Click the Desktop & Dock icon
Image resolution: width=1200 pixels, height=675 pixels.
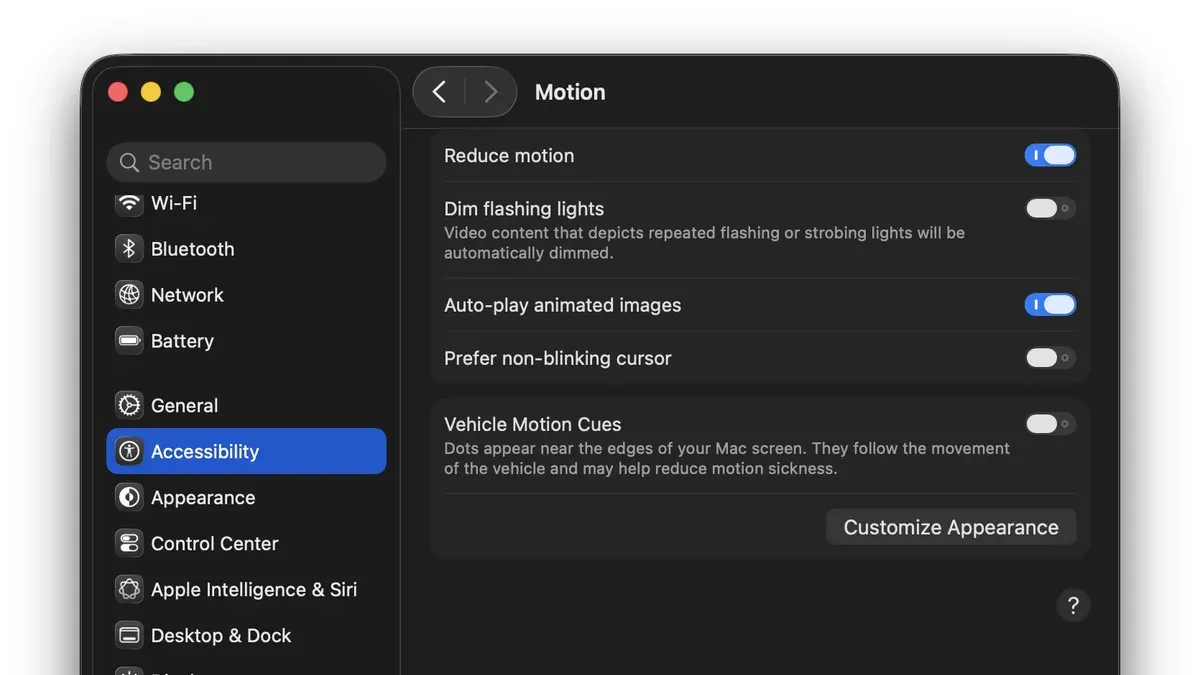point(129,635)
